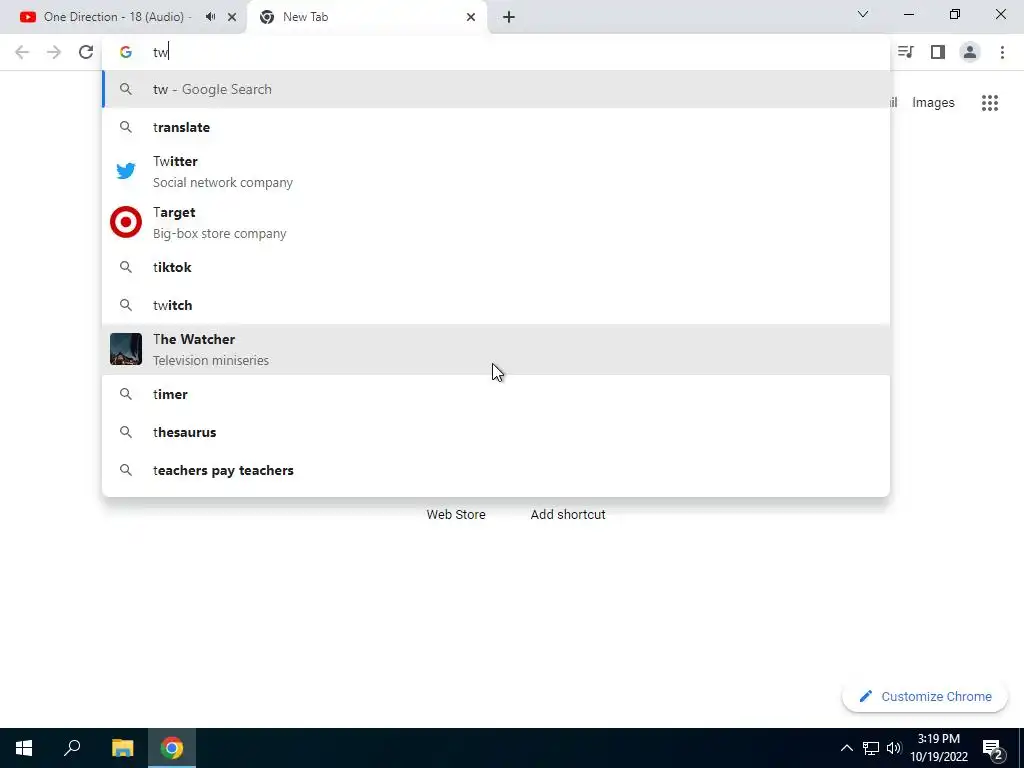Click the Twitter bird logo

coord(126,171)
